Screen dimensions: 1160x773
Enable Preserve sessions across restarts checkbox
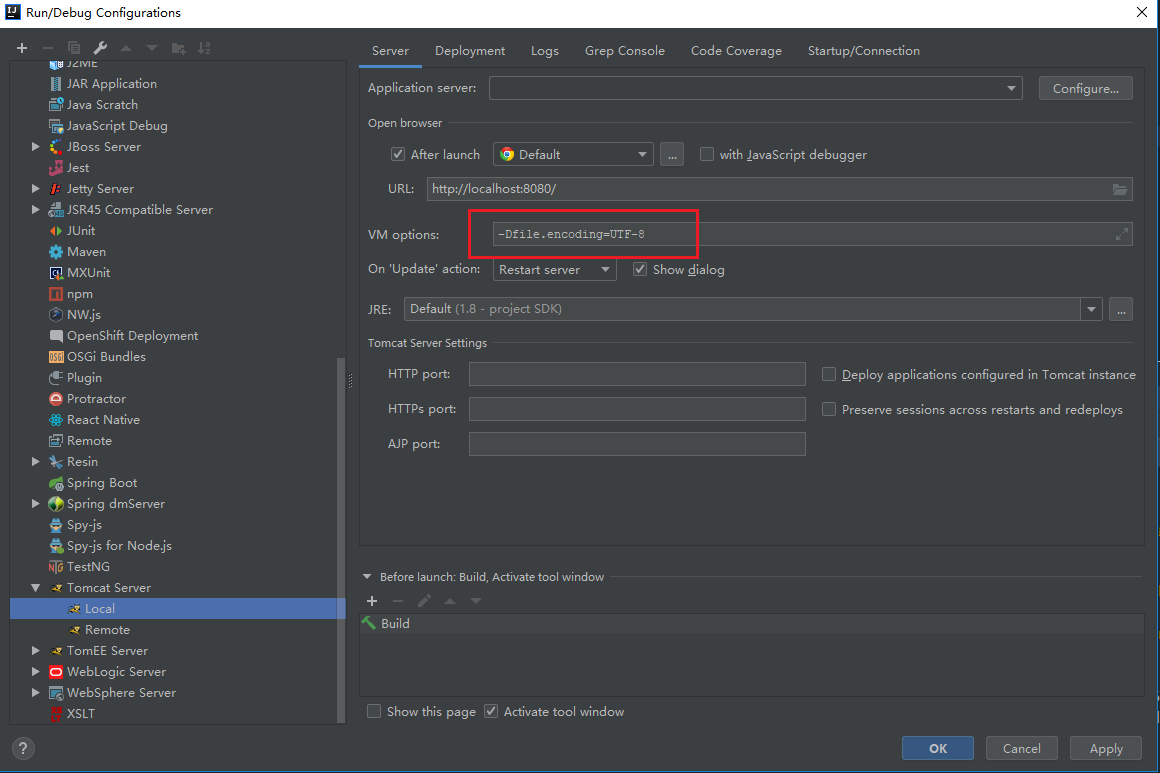coord(829,409)
